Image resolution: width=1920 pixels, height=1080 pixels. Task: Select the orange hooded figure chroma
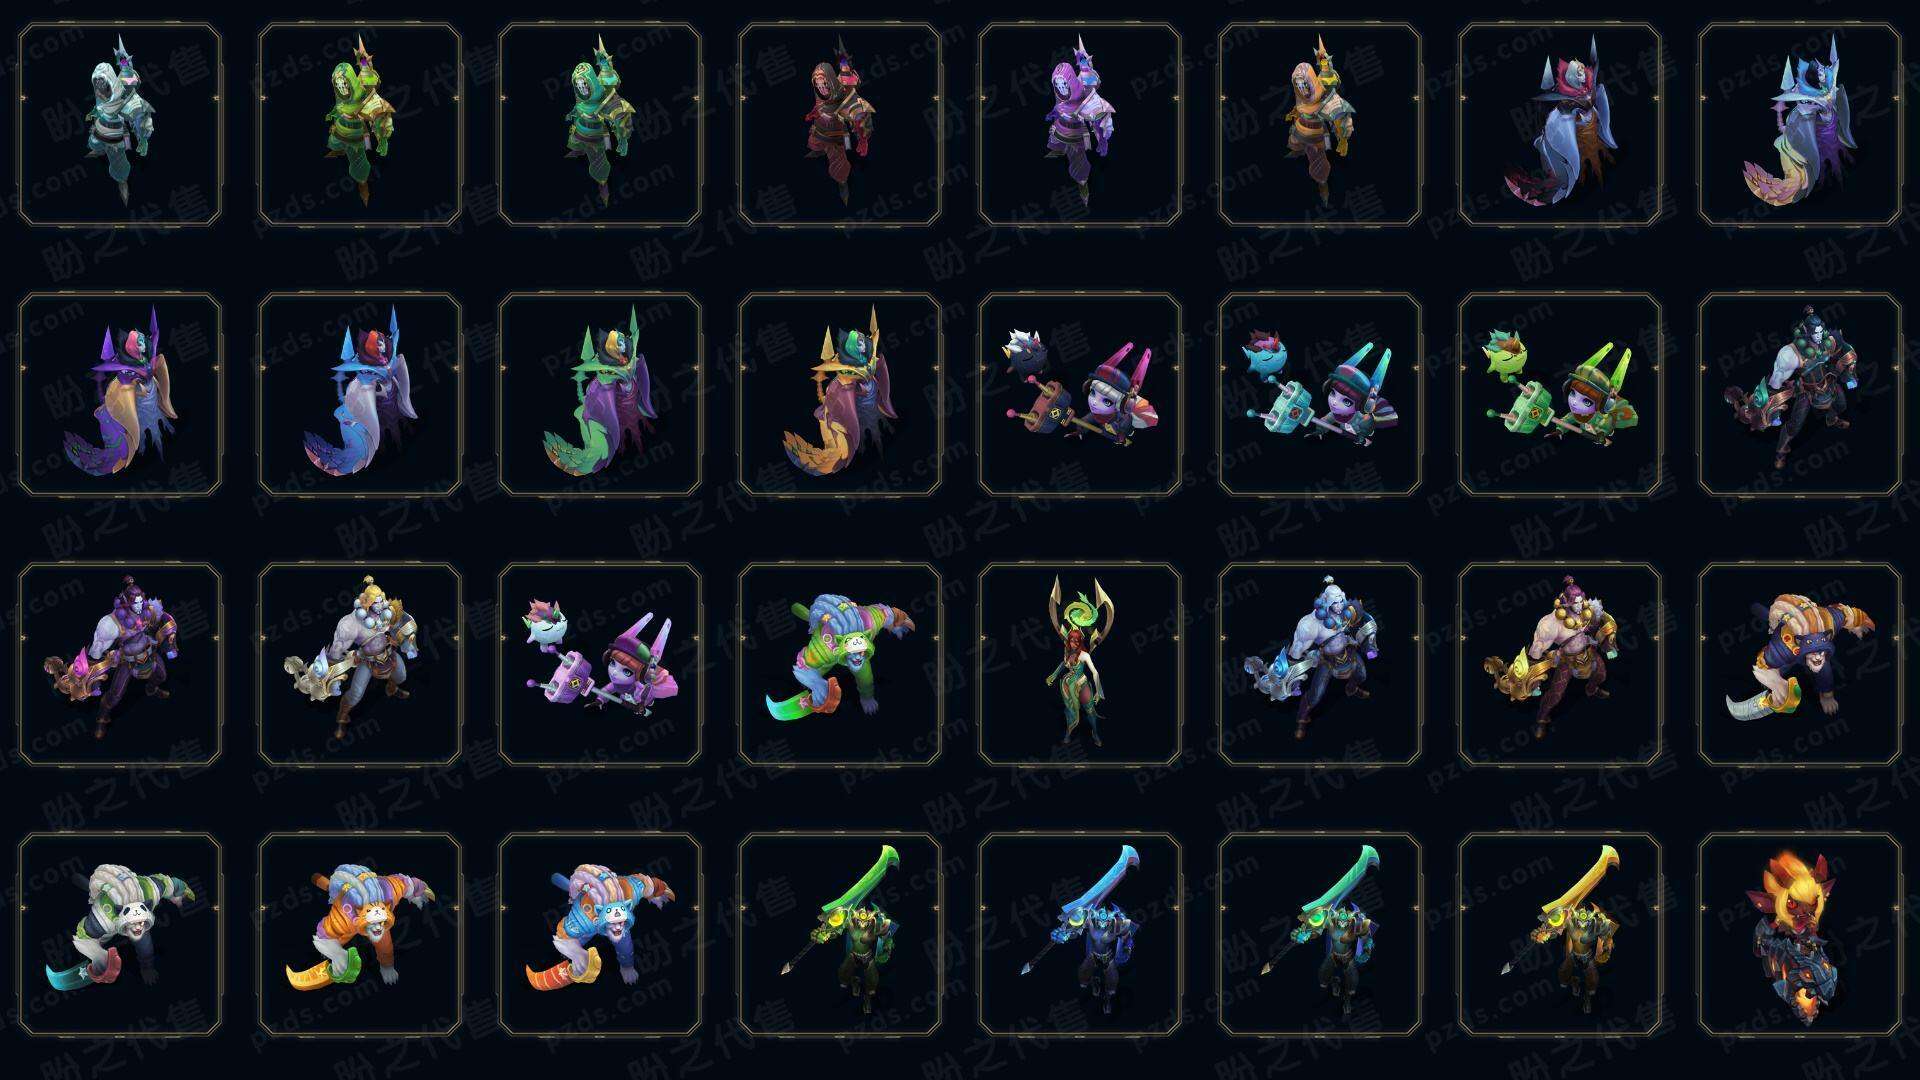point(1320,125)
